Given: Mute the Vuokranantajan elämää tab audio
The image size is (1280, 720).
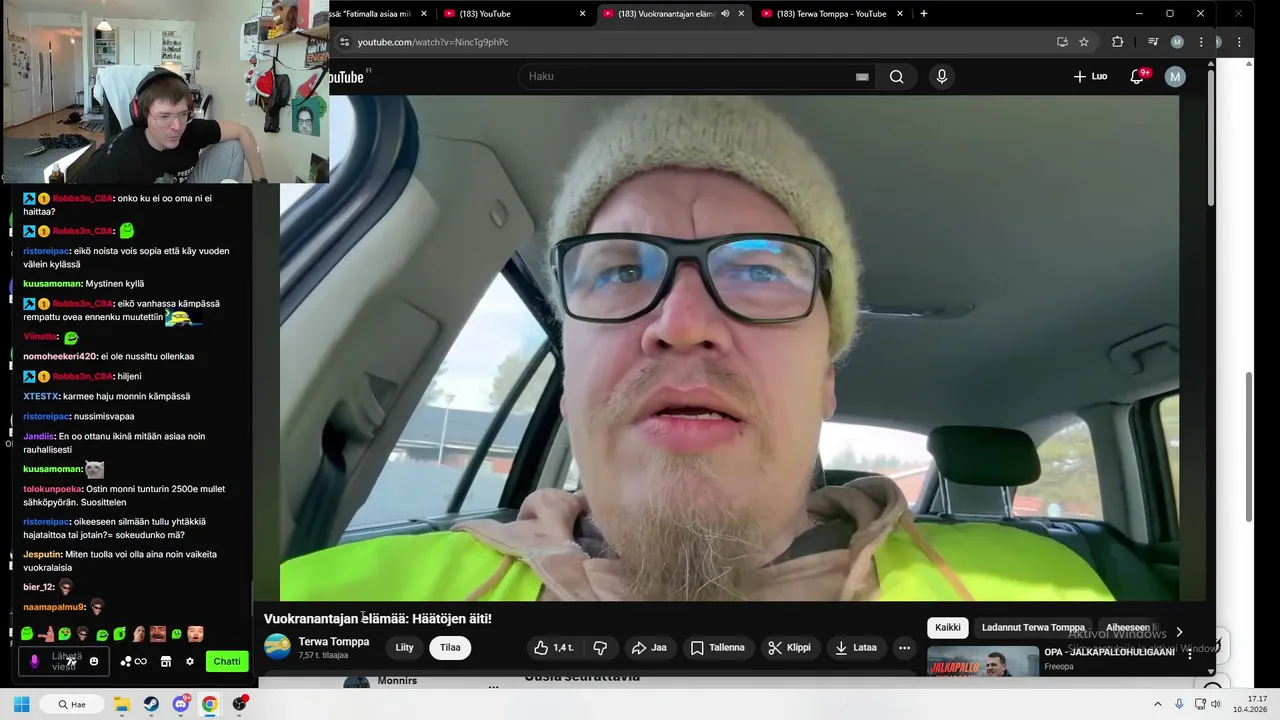Looking at the screenshot, I should [x=725, y=14].
